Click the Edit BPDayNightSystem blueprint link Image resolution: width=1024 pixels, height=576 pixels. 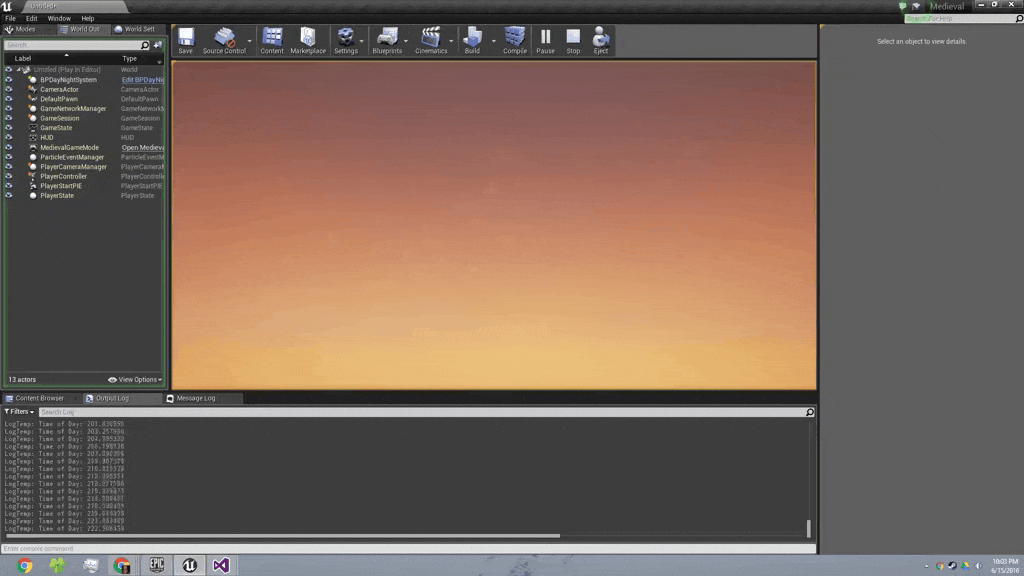142,80
